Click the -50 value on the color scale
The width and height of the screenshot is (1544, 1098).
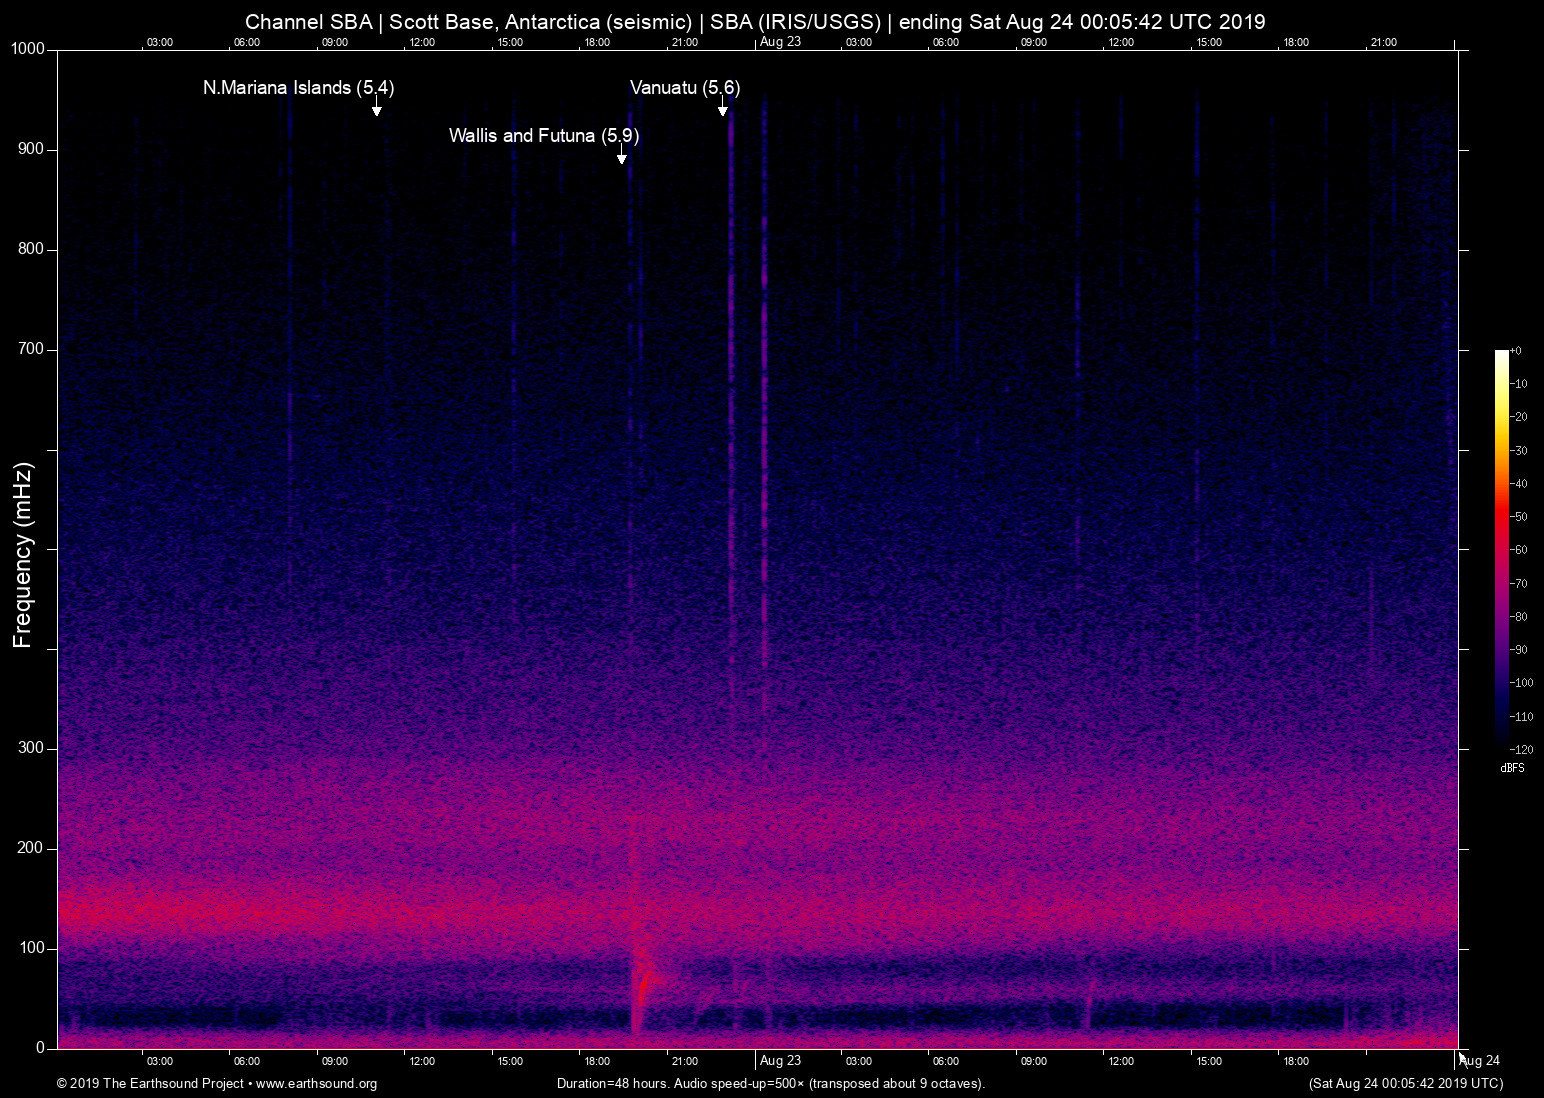click(x=1520, y=517)
